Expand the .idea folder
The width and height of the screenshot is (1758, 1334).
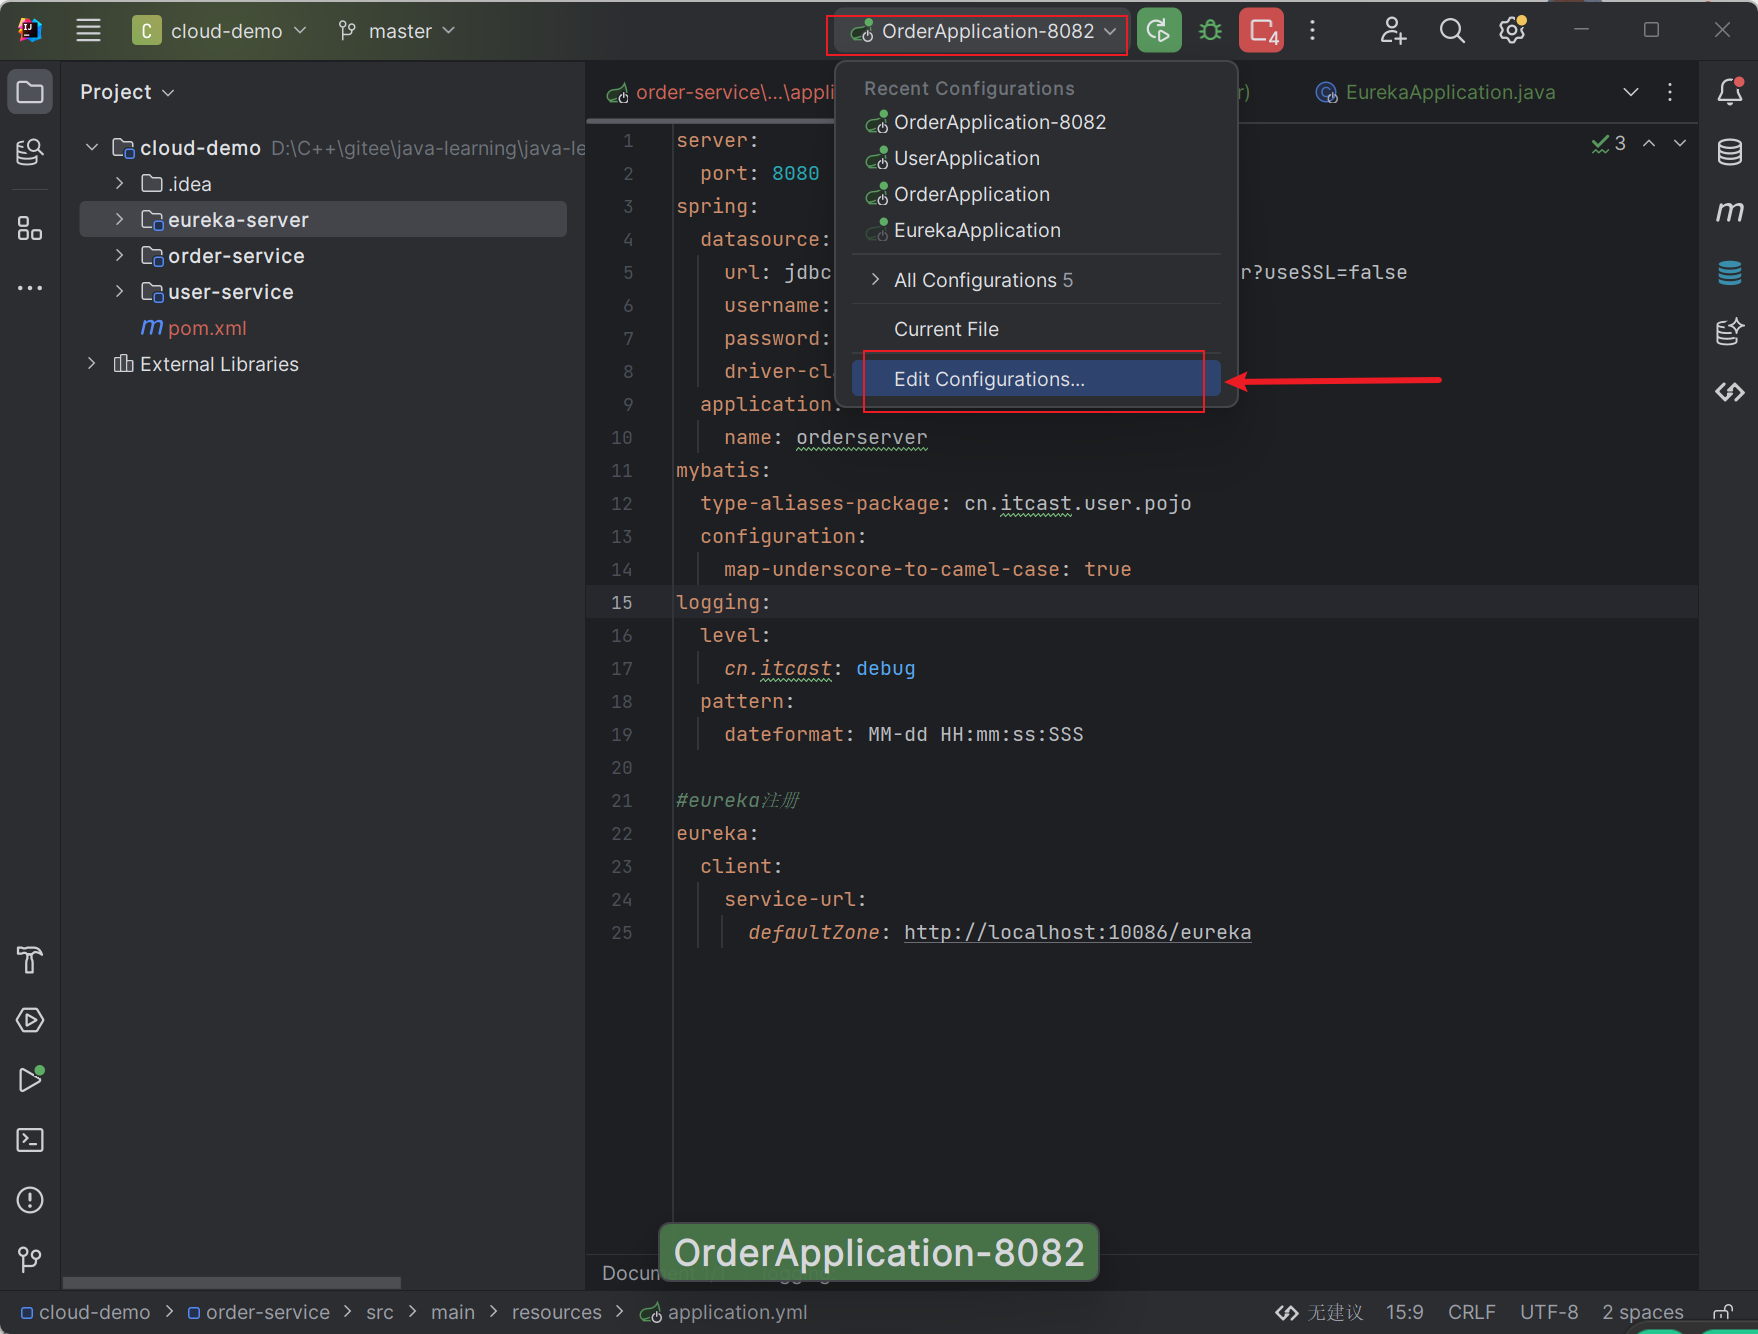[120, 184]
